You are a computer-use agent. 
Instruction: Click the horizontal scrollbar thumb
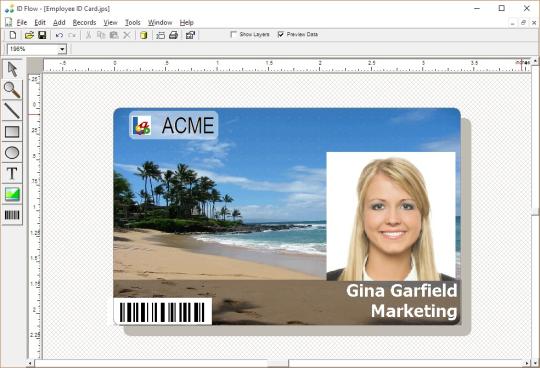(278, 363)
